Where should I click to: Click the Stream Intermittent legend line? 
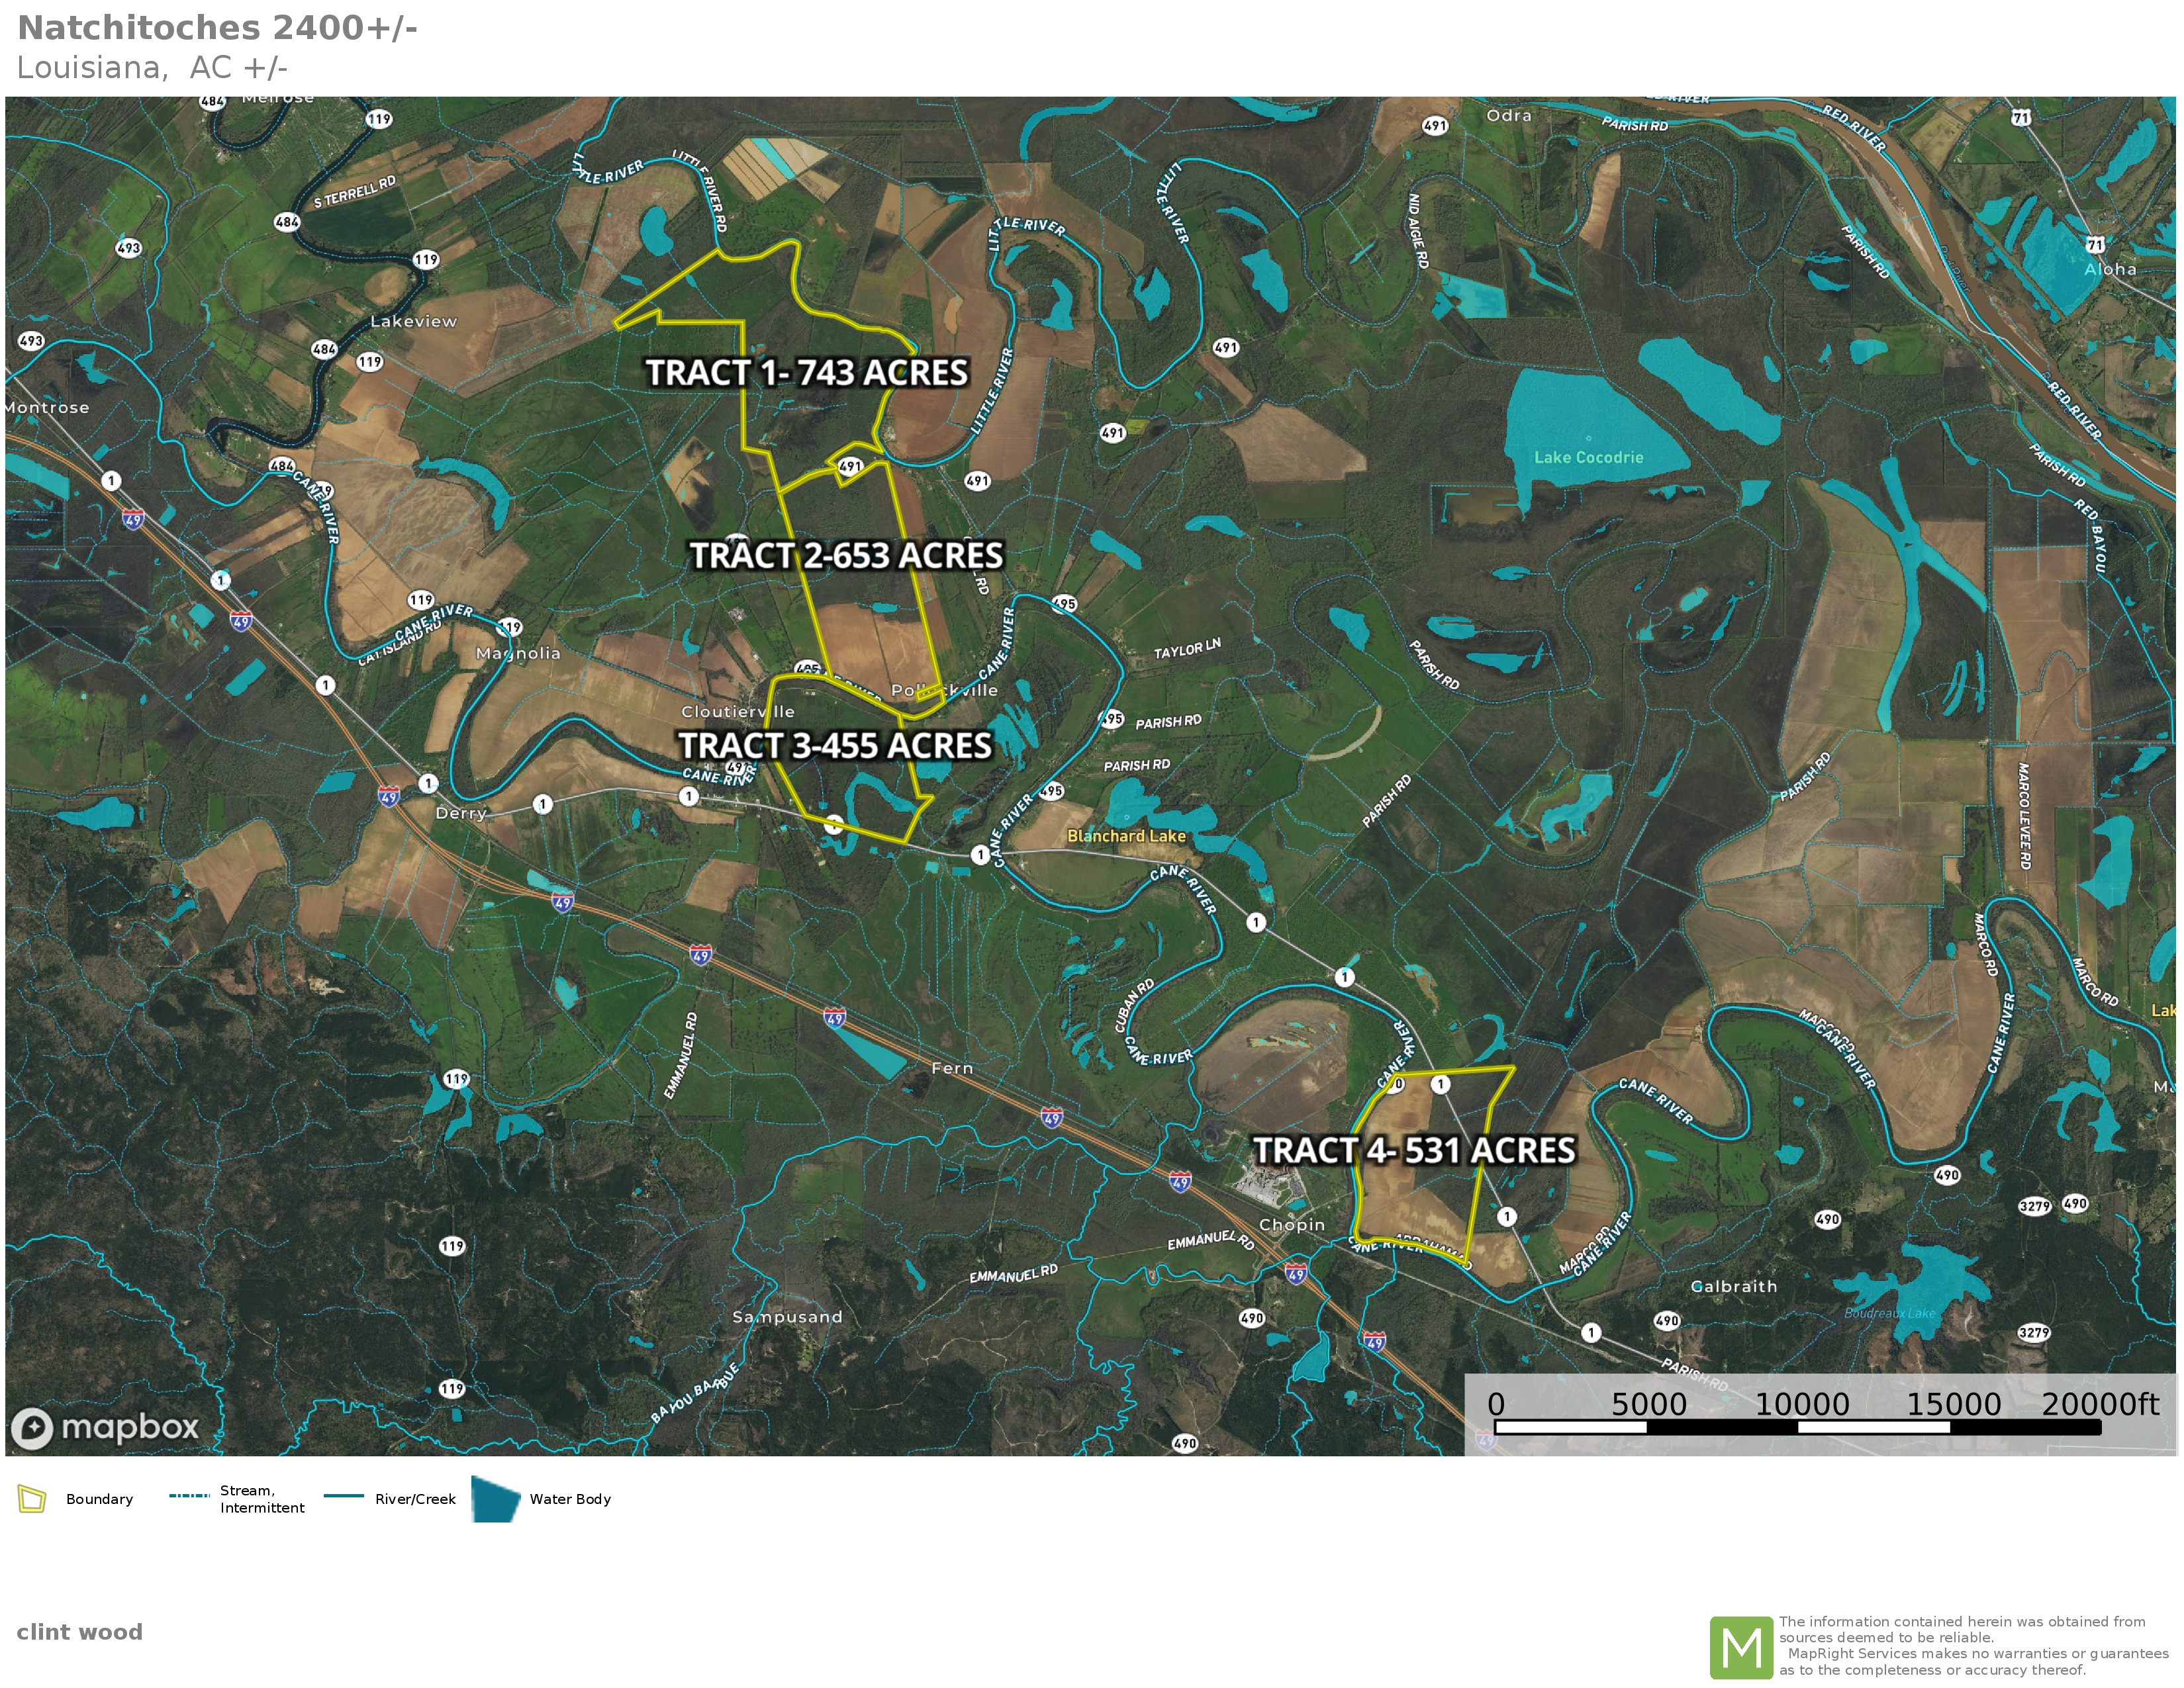click(189, 1496)
